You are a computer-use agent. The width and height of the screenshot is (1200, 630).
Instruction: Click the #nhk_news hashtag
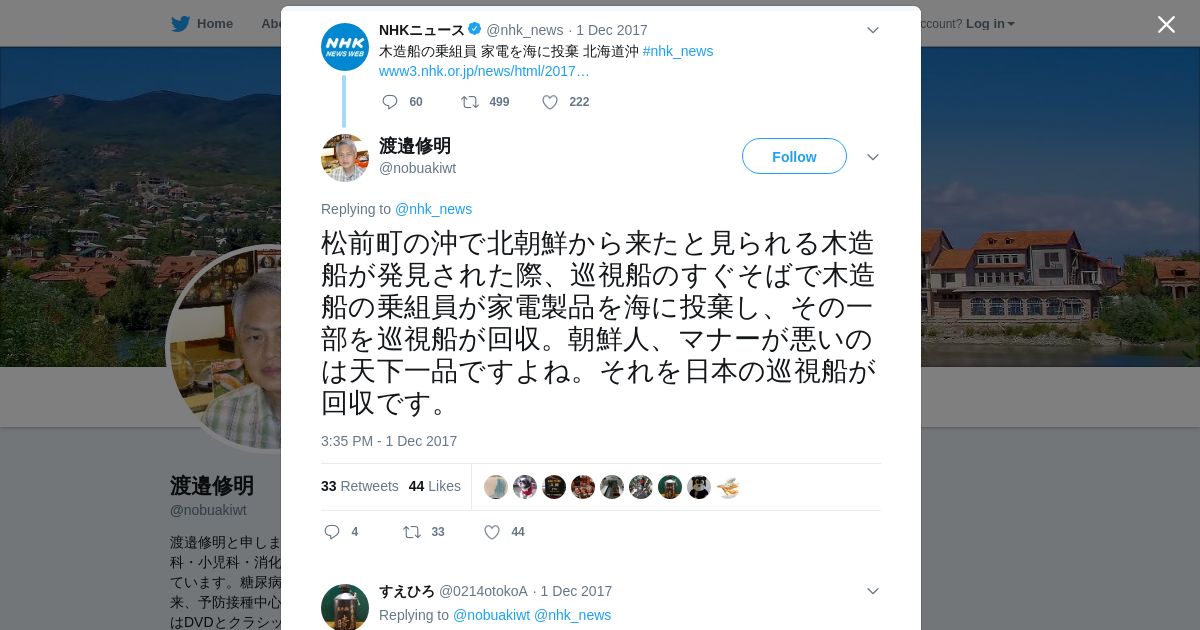point(678,51)
